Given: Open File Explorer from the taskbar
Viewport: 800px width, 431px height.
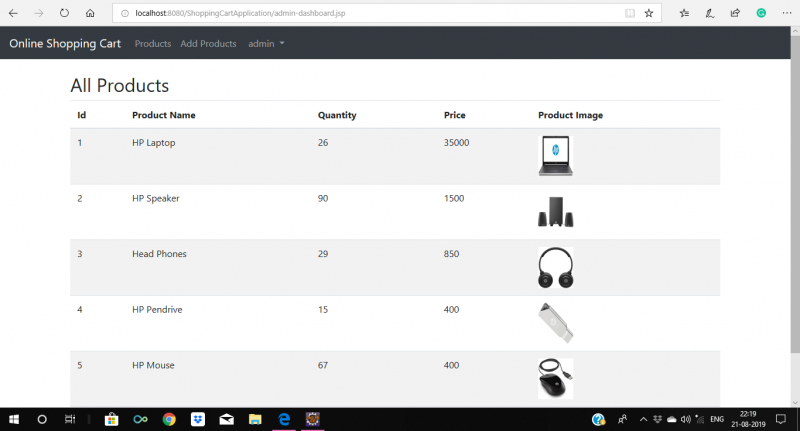Looking at the screenshot, I should click(255, 419).
